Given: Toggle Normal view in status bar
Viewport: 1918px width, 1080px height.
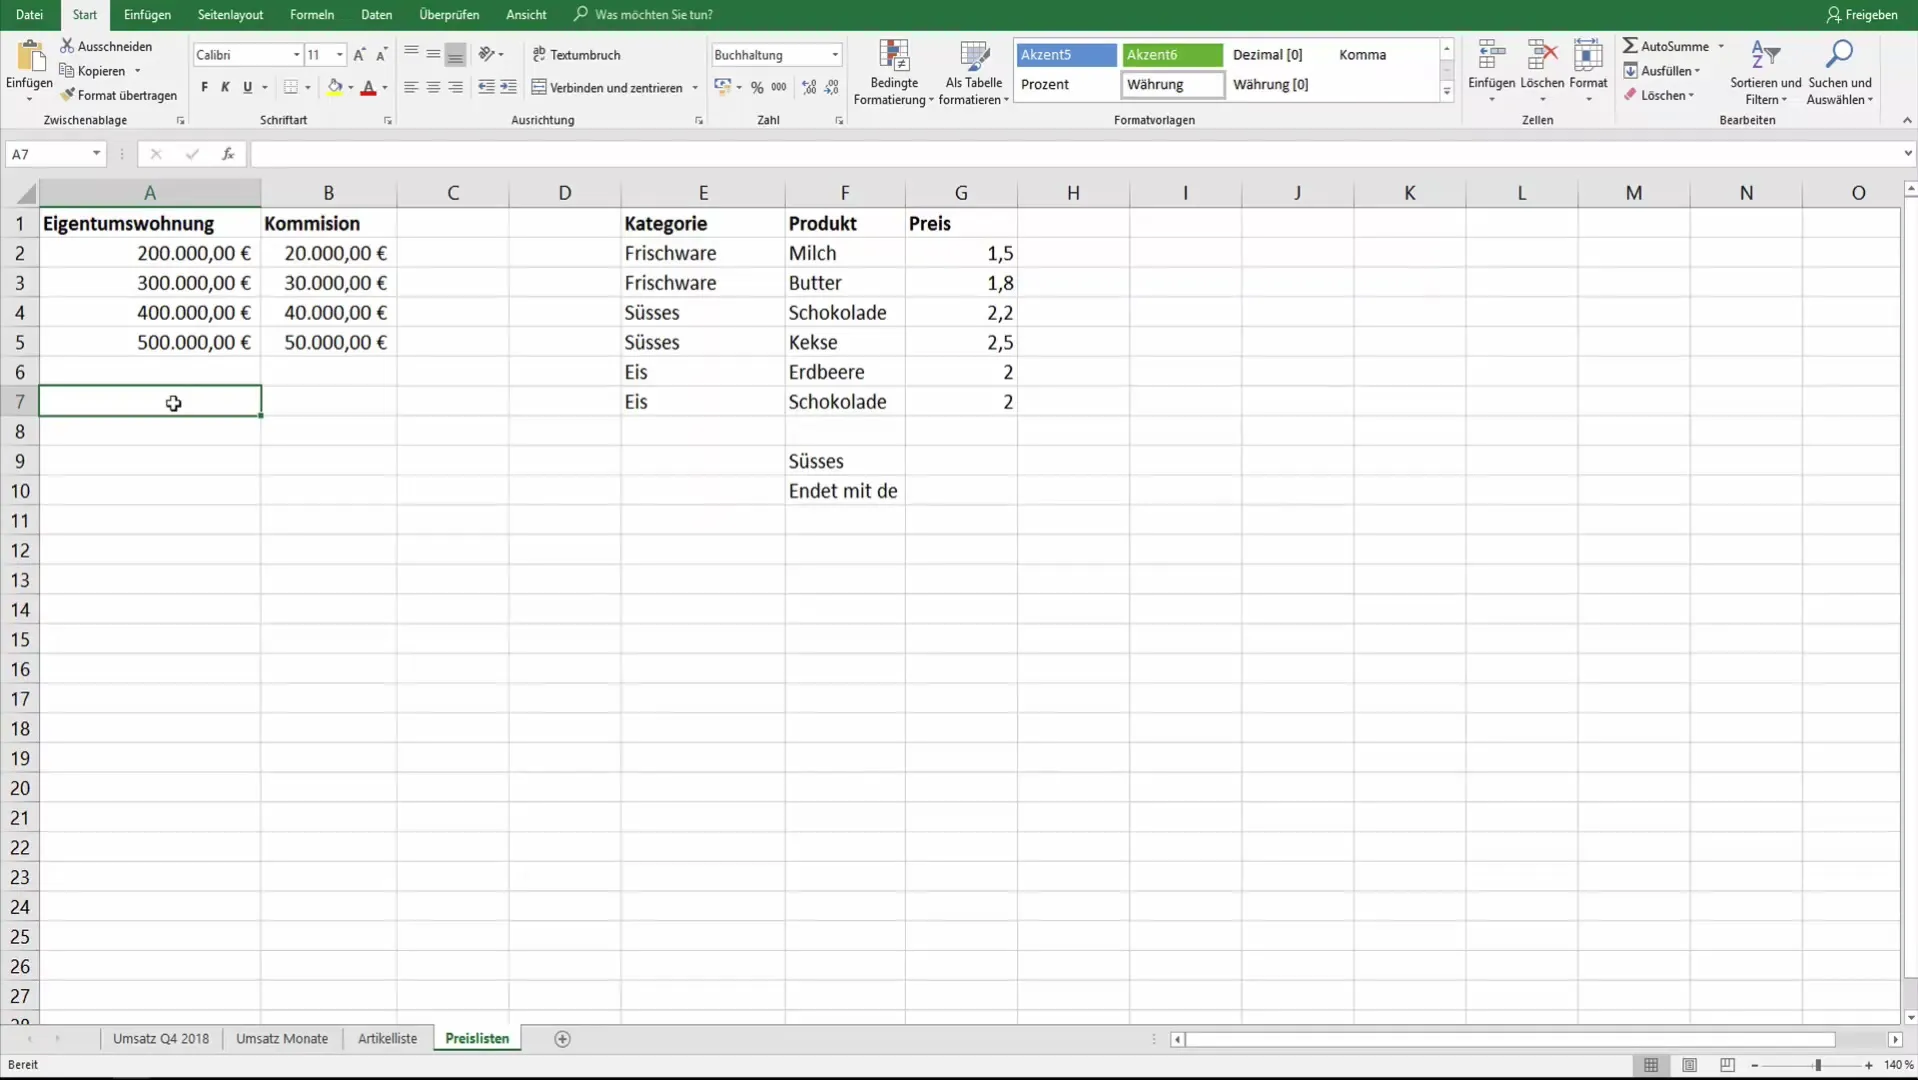Looking at the screenshot, I should point(1651,1065).
